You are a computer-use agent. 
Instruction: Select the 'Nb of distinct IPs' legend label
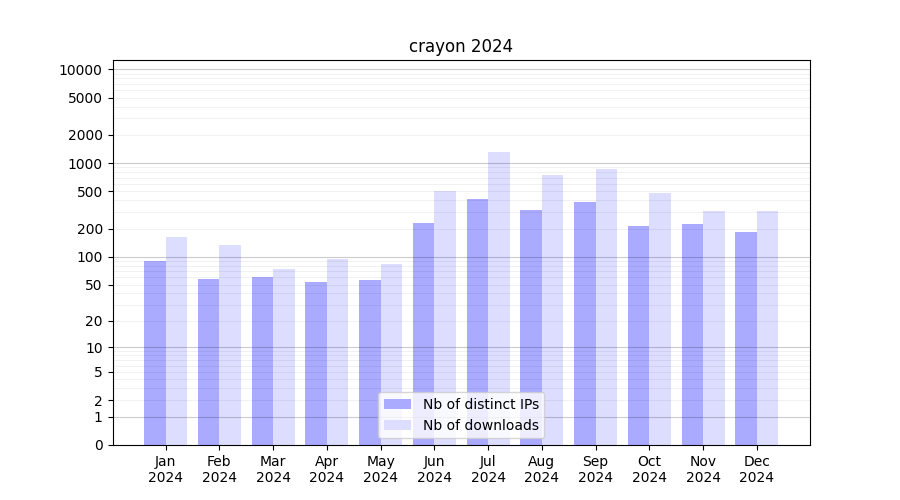point(480,404)
